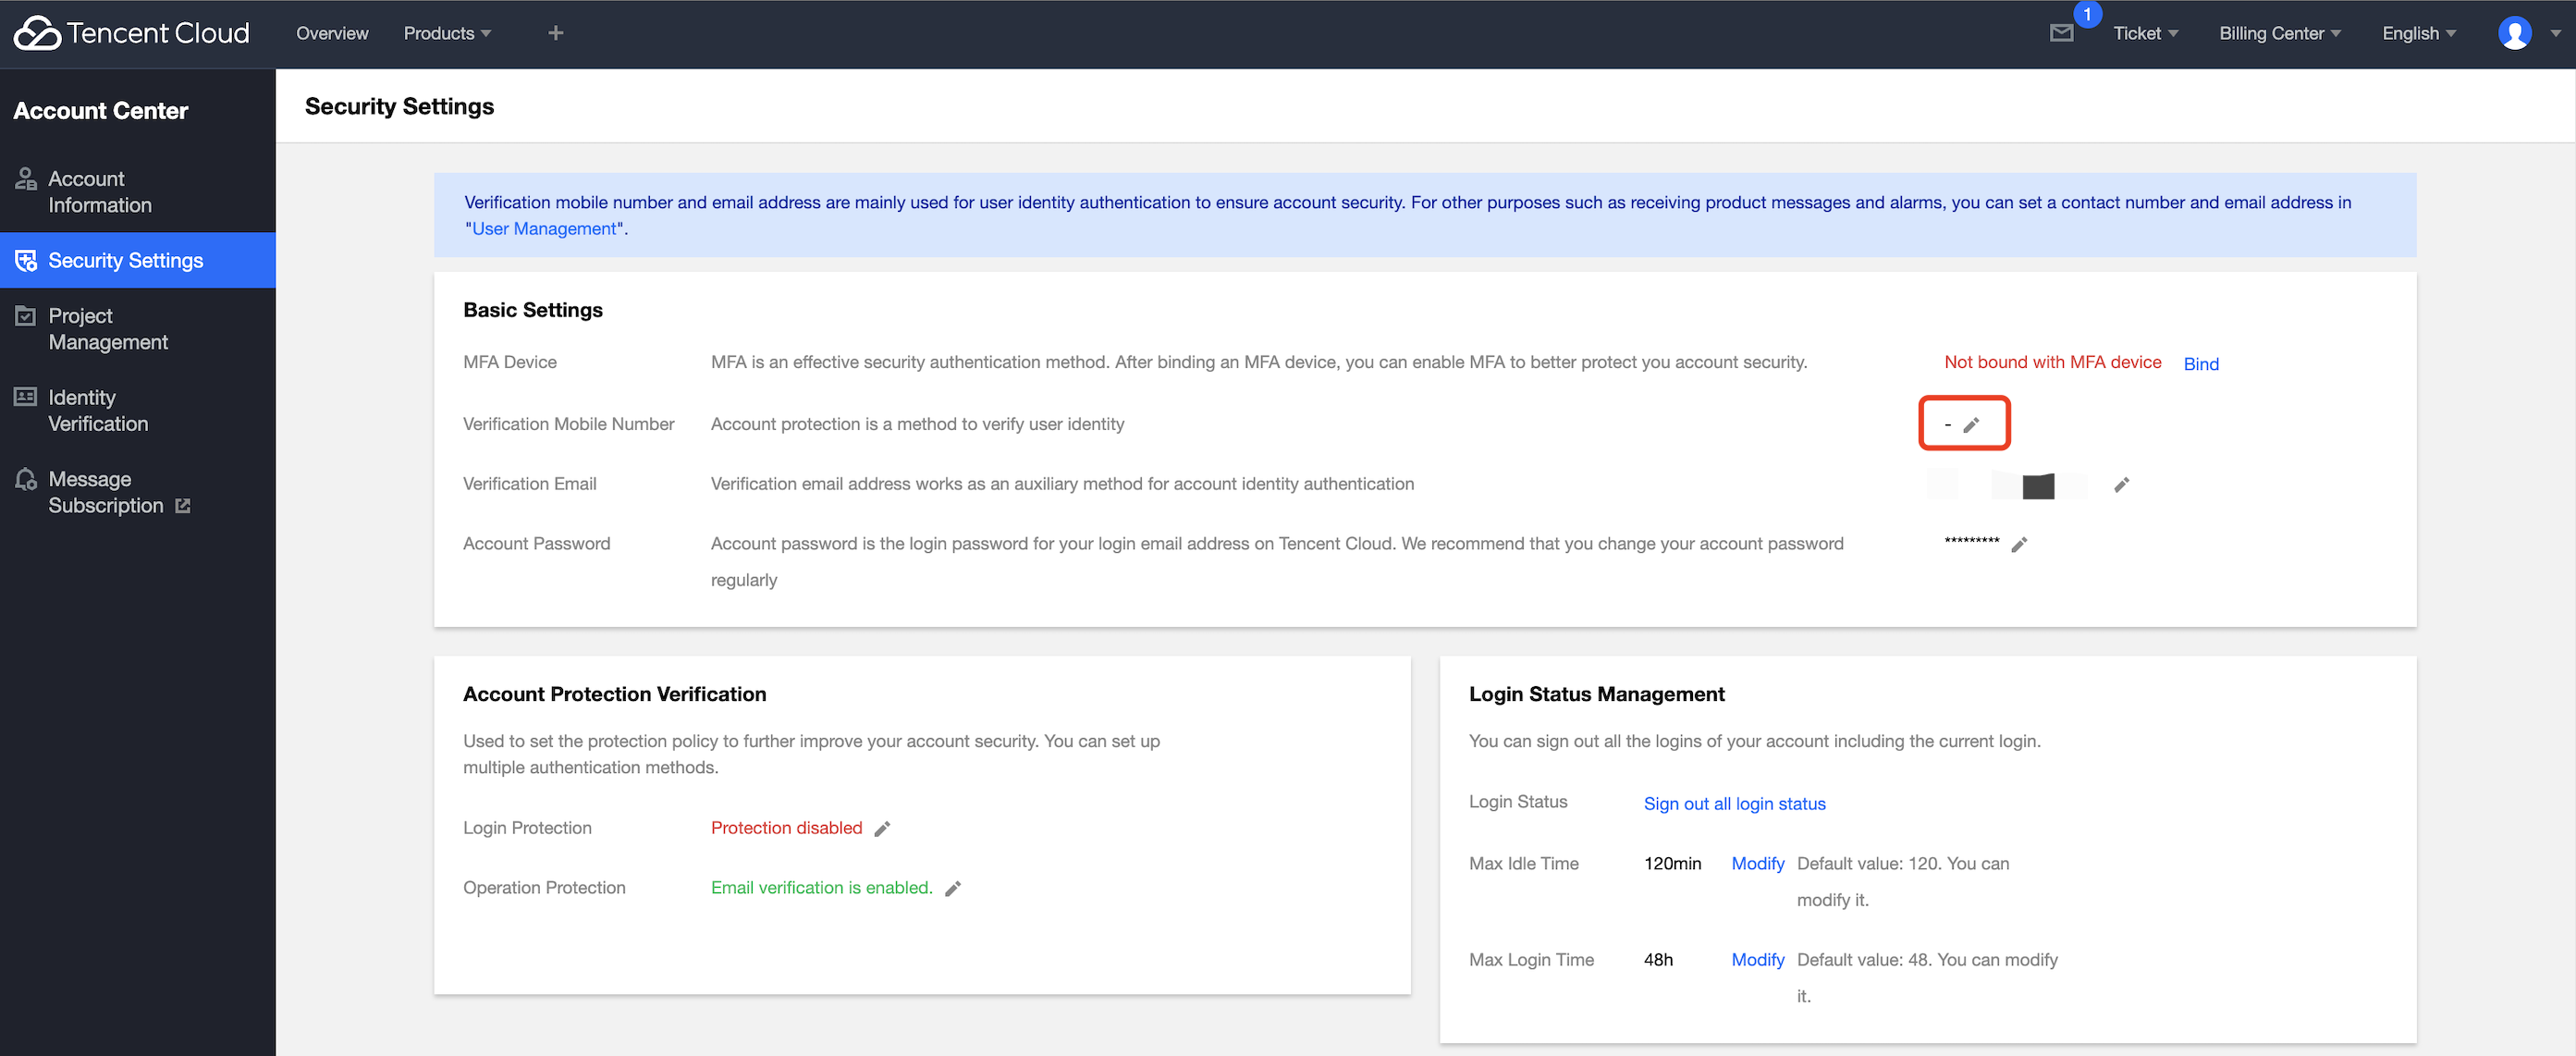Click the Project Management checkbox icon
The width and height of the screenshot is (2576, 1056).
[26, 316]
